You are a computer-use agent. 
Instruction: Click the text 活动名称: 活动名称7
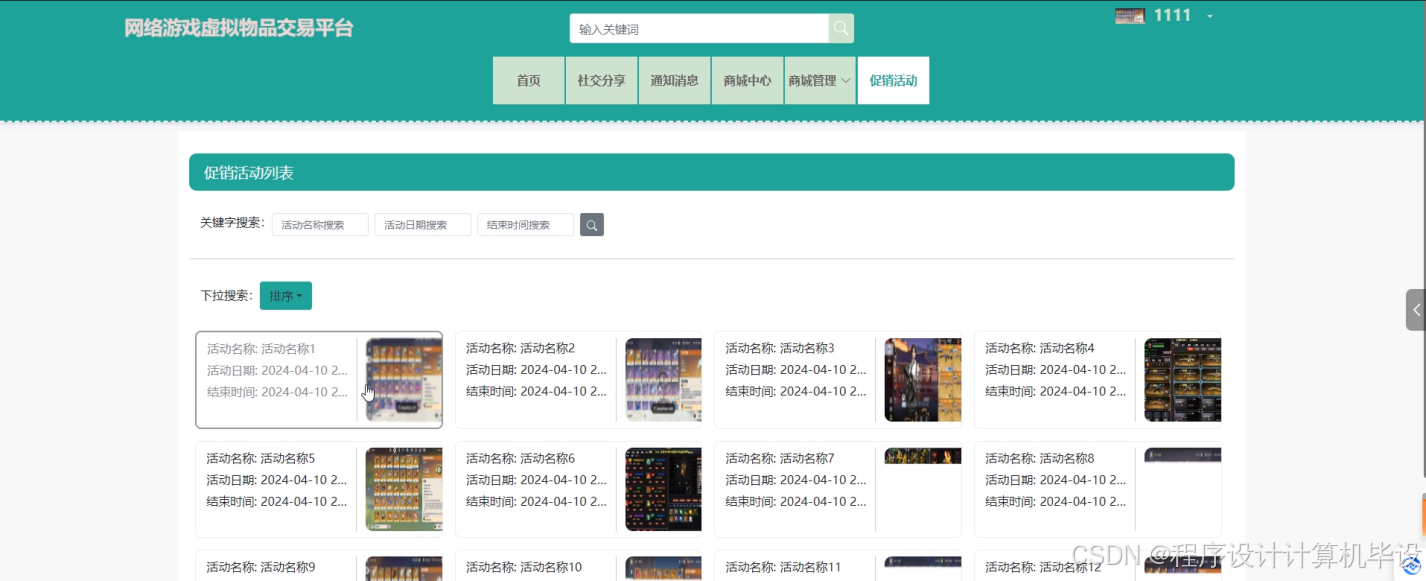coord(780,458)
